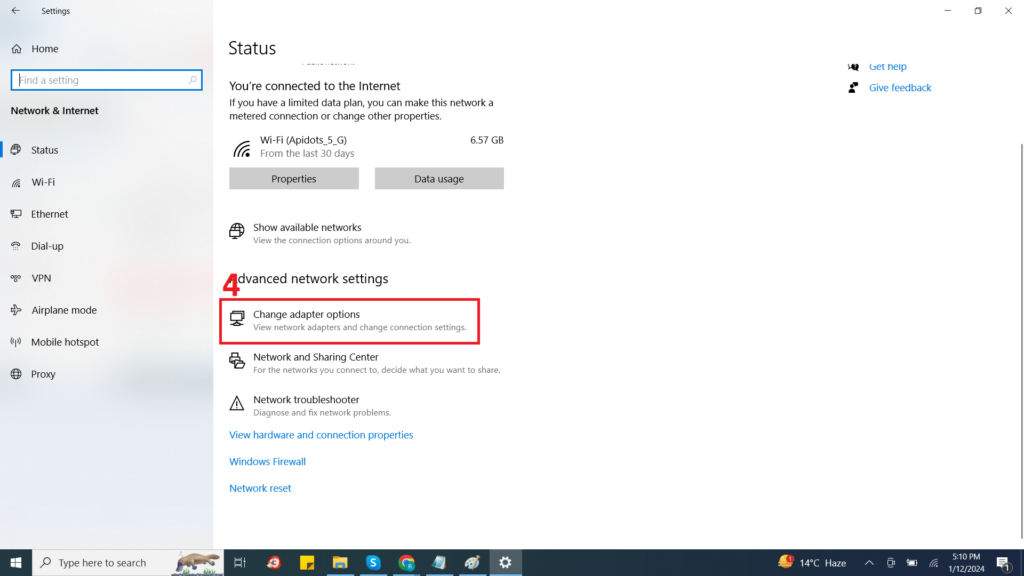Click the Give feedback link
This screenshot has width=1024, height=576.
click(900, 88)
